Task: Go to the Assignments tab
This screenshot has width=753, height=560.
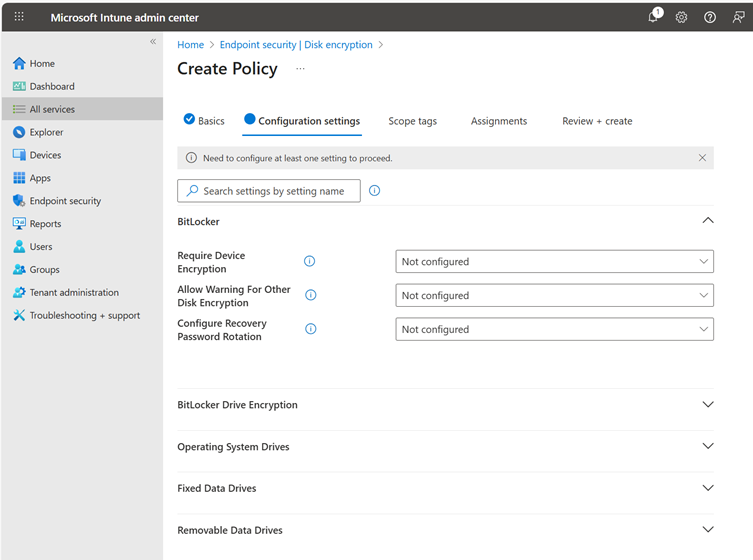Action: click(x=498, y=121)
